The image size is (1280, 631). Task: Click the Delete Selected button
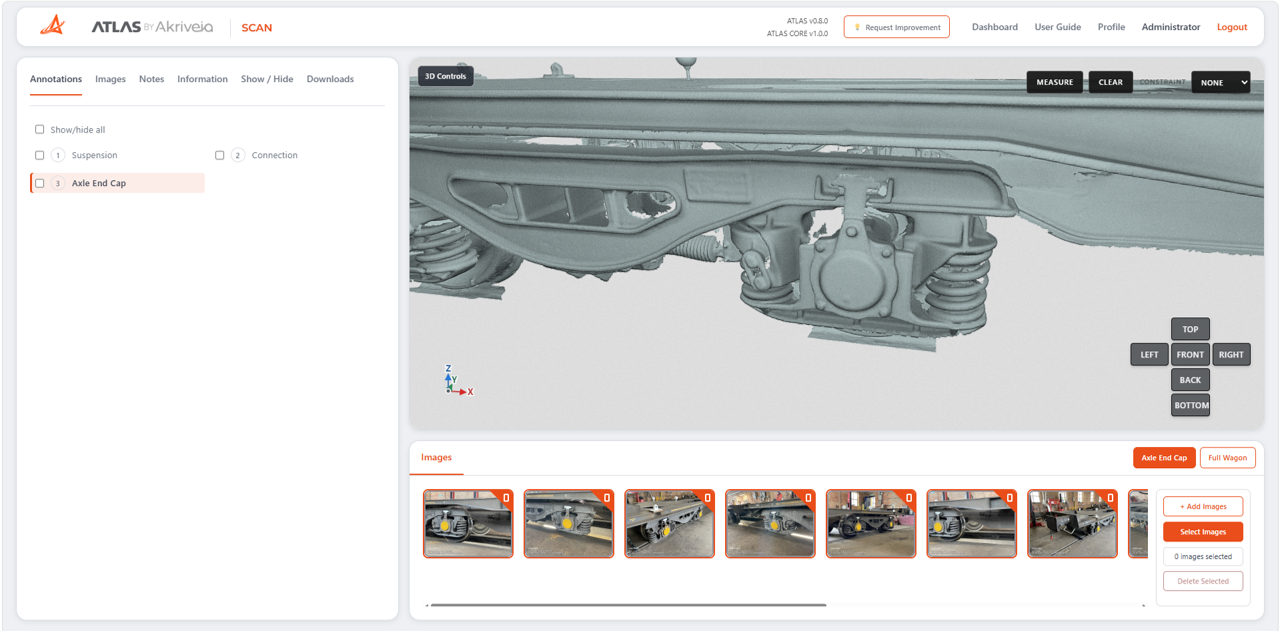tap(1203, 581)
